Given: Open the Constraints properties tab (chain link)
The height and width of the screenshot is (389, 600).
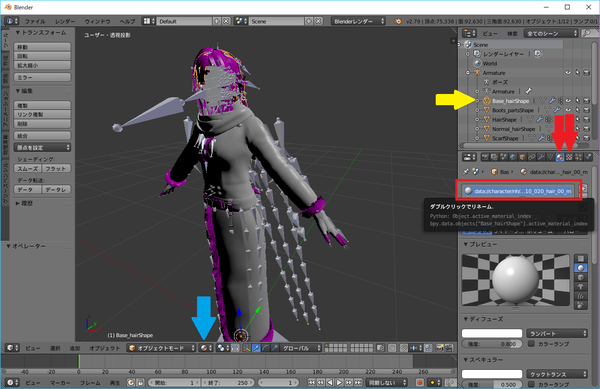Looking at the screenshot, I should (x=532, y=157).
